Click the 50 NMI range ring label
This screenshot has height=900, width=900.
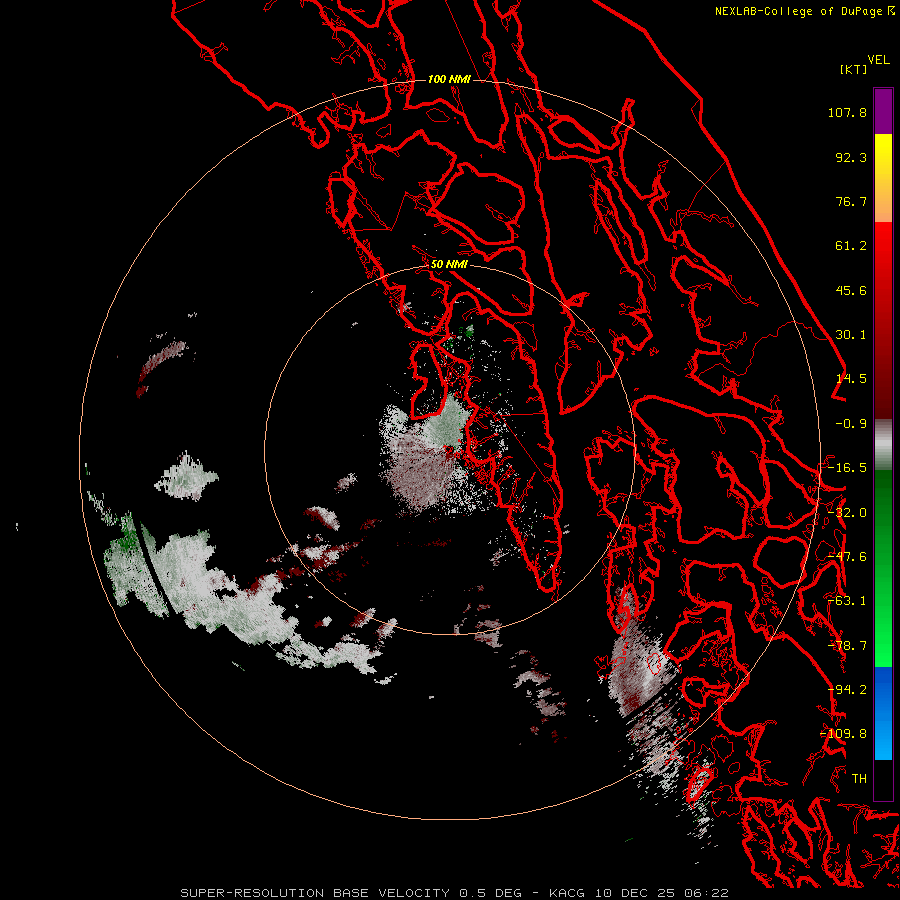[x=449, y=264]
